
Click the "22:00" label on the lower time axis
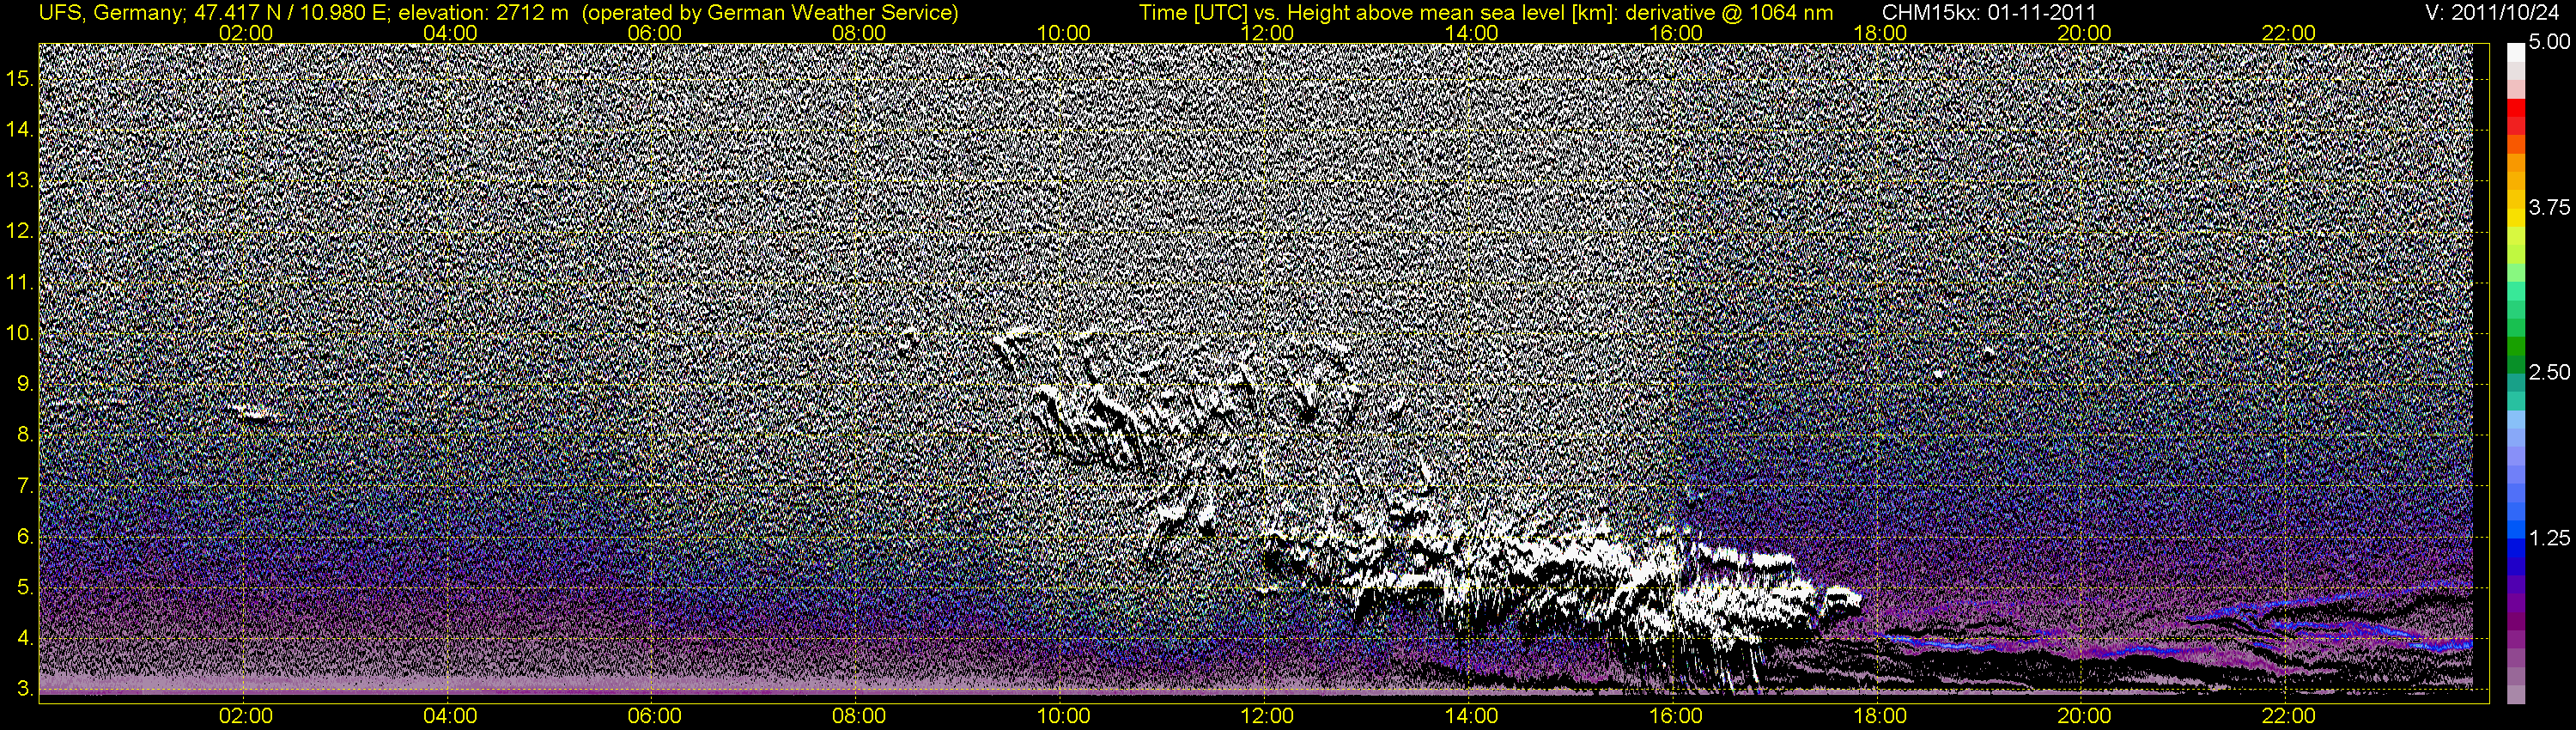click(2288, 717)
